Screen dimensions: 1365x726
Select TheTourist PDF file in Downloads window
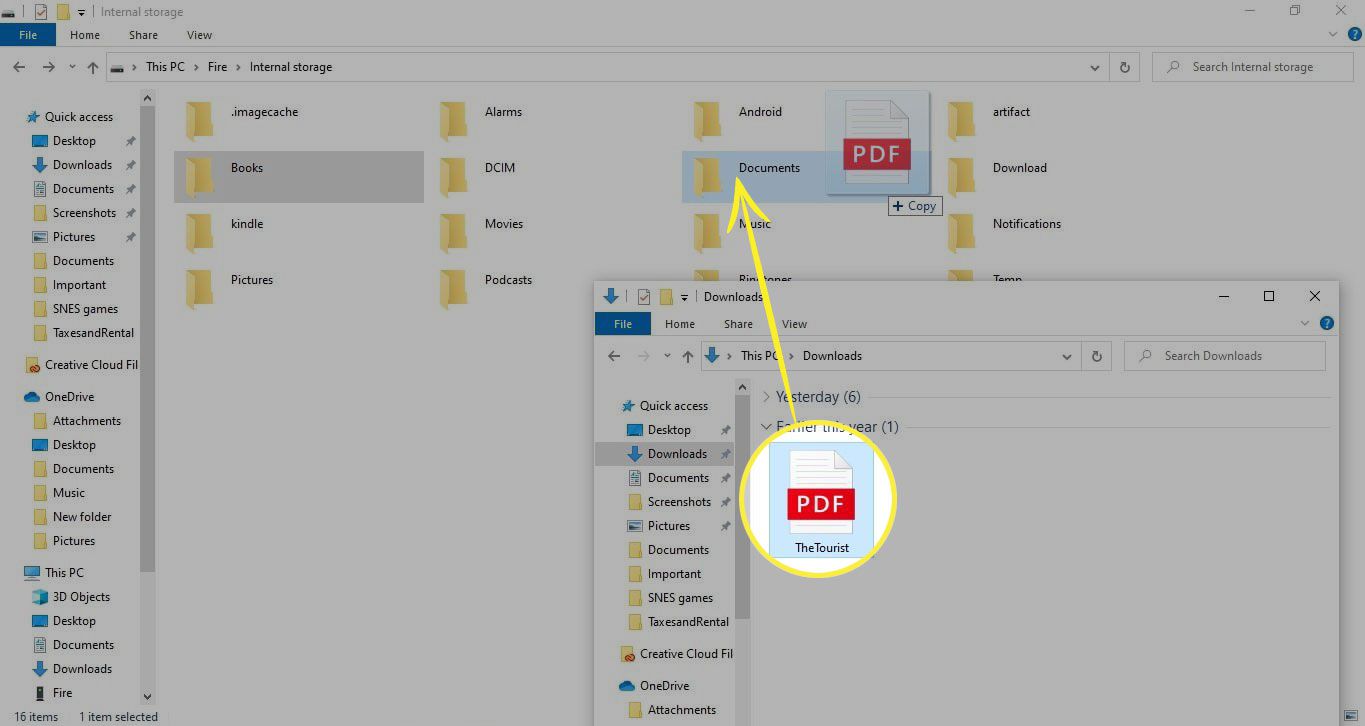[x=821, y=501]
